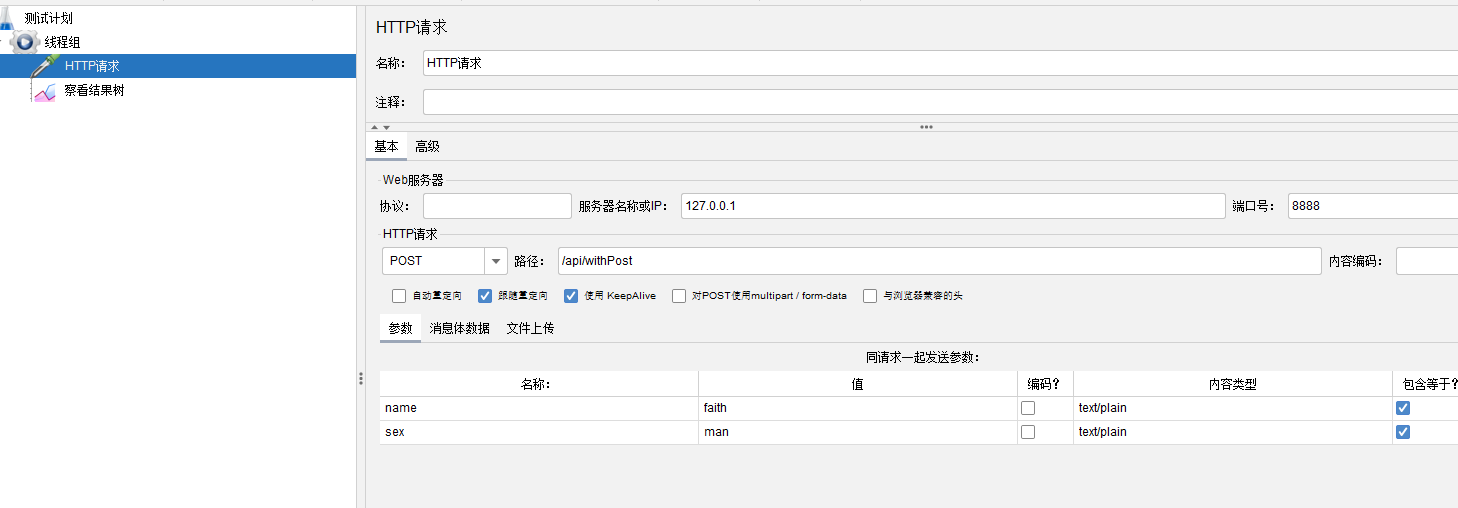This screenshot has width=1458, height=508.
Task: Select the sex parameter cell
Action: [x=539, y=432]
